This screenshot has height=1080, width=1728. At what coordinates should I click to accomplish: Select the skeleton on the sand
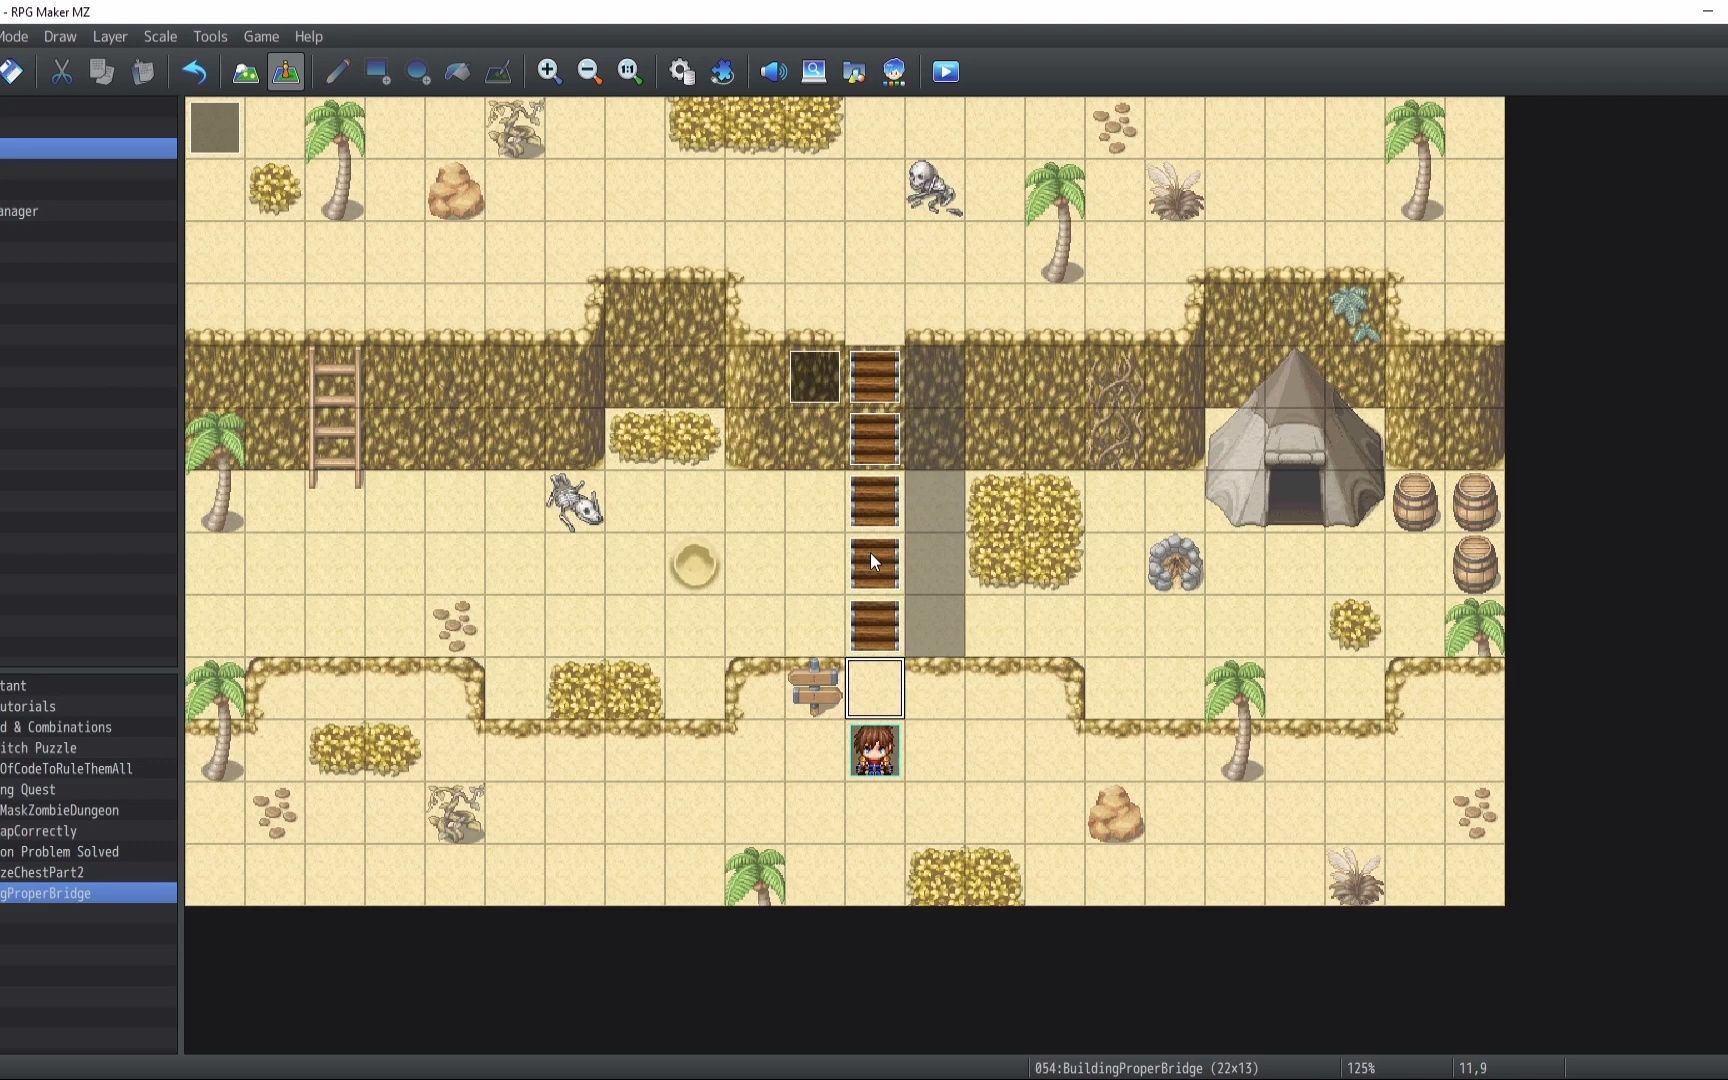pyautogui.click(x=934, y=188)
